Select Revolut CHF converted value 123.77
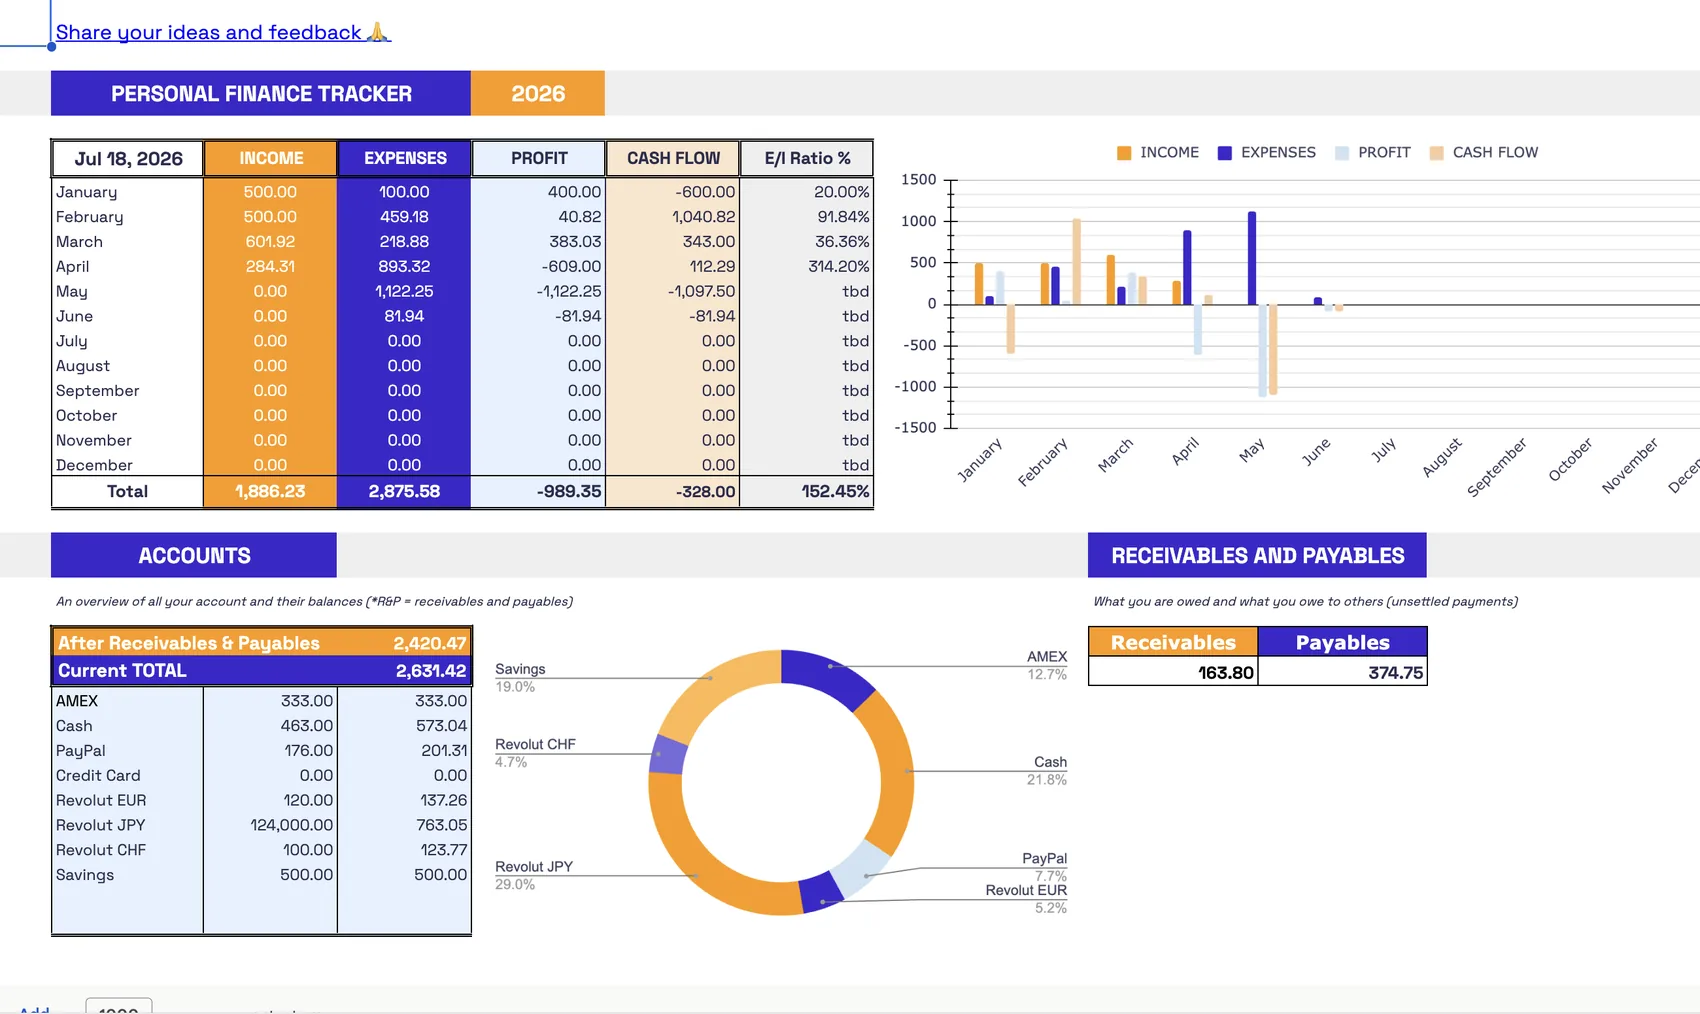The height and width of the screenshot is (1014, 1700). [404, 850]
